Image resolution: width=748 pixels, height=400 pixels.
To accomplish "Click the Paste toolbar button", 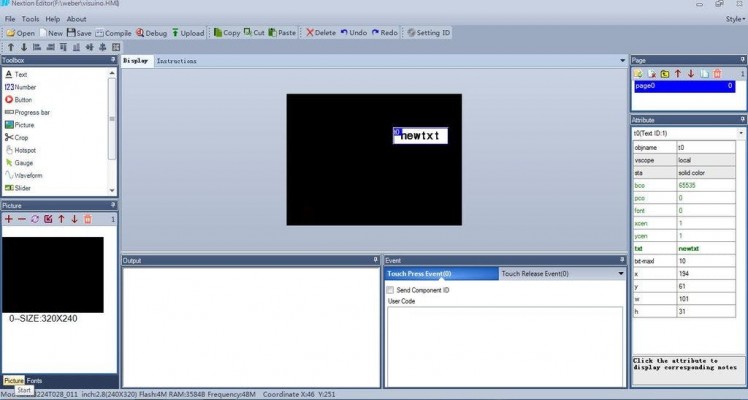I will 282,33.
